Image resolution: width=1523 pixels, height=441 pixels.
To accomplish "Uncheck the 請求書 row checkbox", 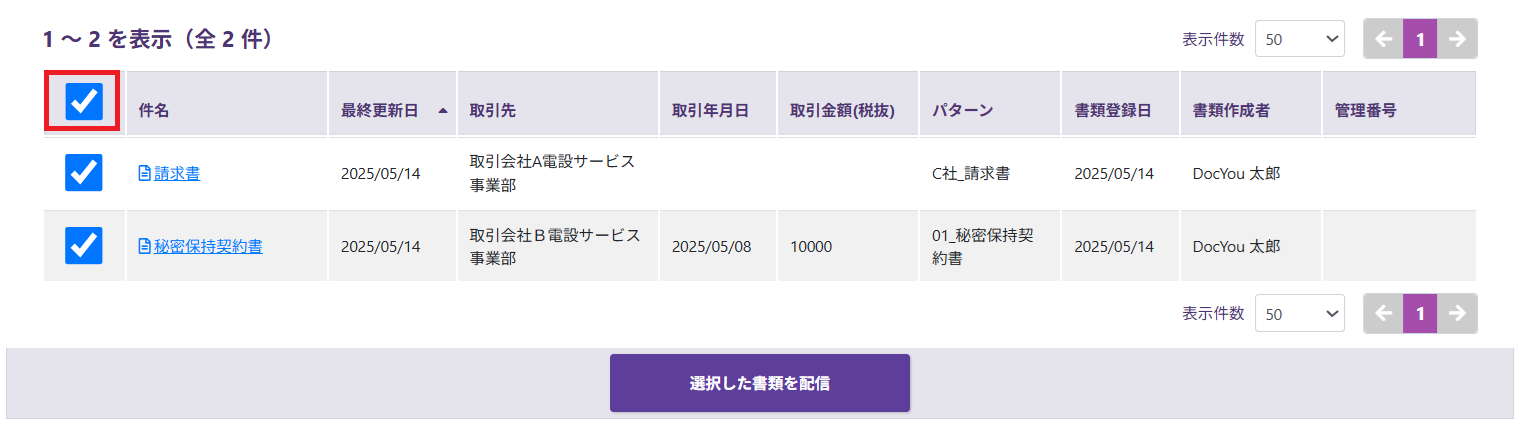I will (84, 173).
